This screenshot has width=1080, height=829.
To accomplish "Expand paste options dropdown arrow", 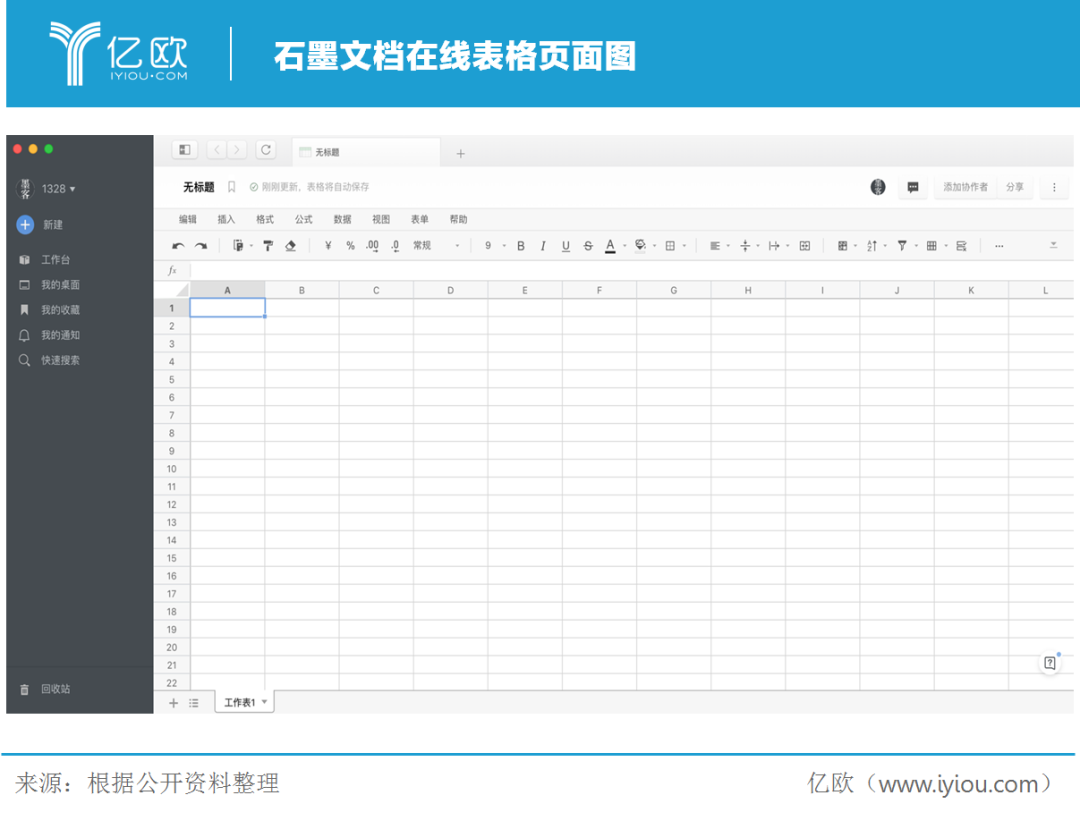I will (x=251, y=246).
